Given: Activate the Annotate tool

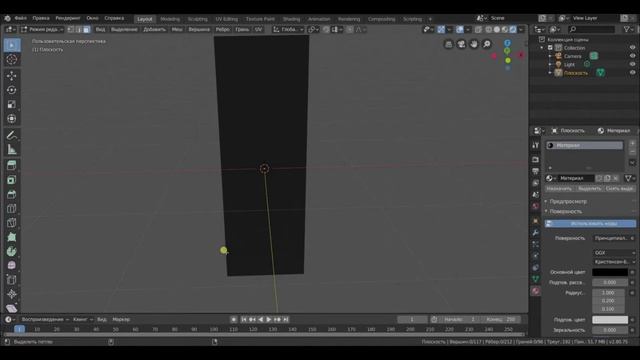Looking at the screenshot, I should [12, 135].
